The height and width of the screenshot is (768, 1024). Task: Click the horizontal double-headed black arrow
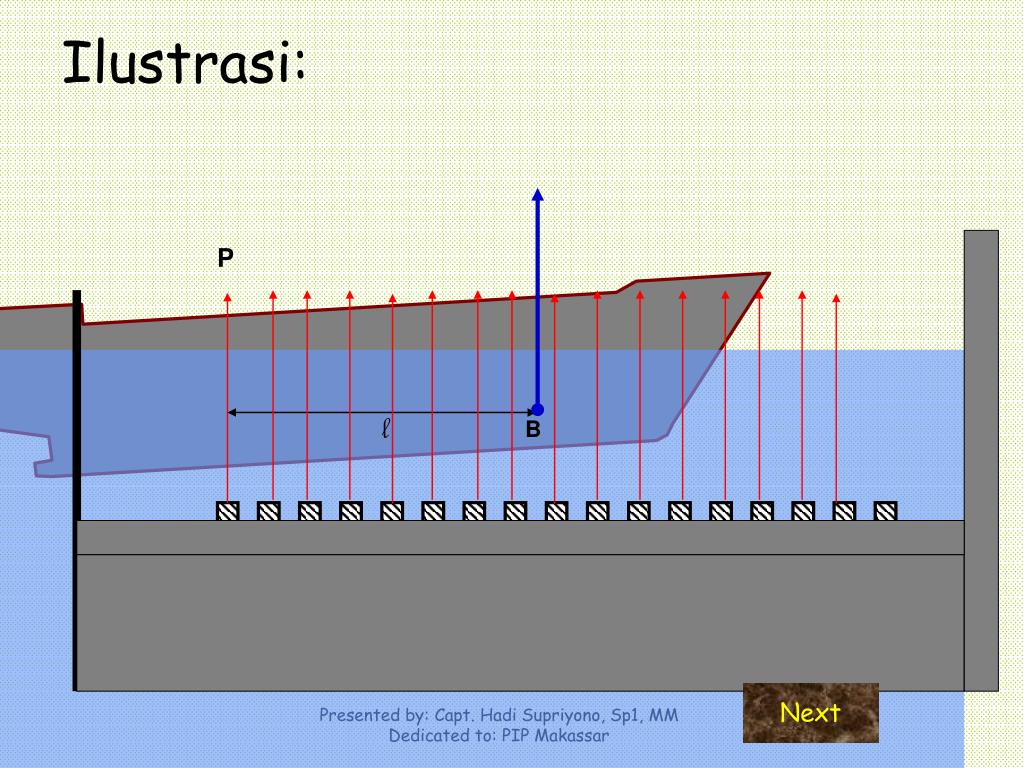pos(381,412)
